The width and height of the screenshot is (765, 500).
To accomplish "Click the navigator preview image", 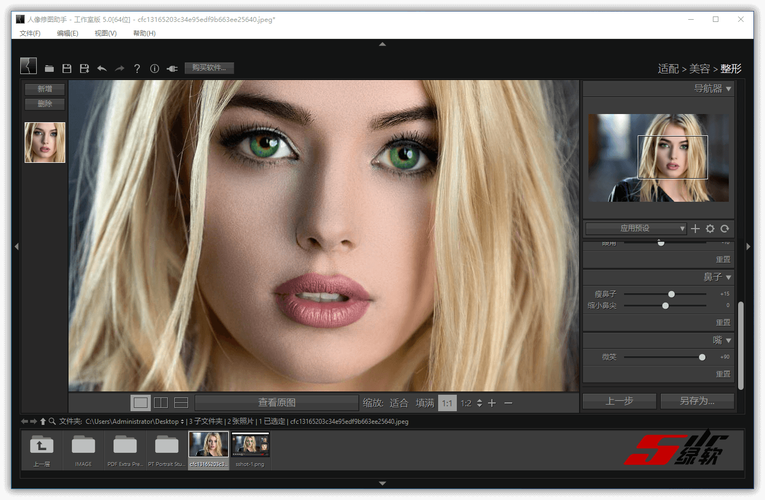I will click(x=658, y=158).
